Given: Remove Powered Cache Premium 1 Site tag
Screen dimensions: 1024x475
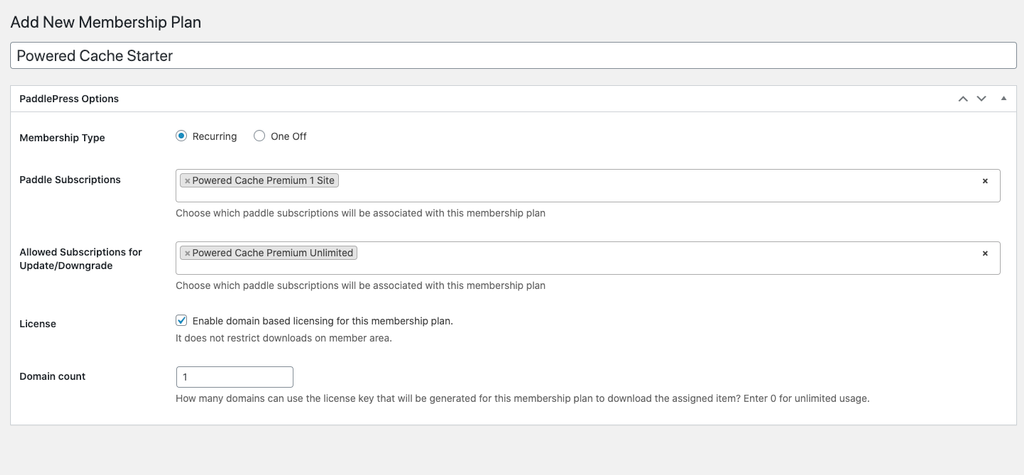Looking at the screenshot, I should point(187,181).
